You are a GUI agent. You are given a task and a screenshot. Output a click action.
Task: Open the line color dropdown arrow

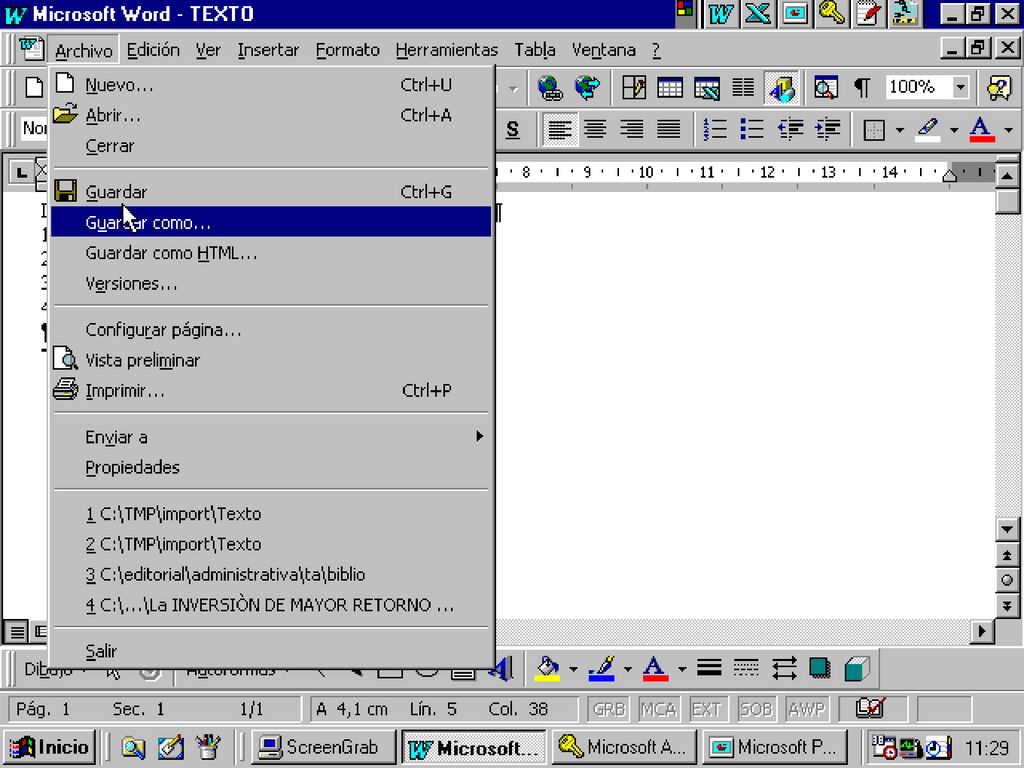pyautogui.click(x=628, y=669)
